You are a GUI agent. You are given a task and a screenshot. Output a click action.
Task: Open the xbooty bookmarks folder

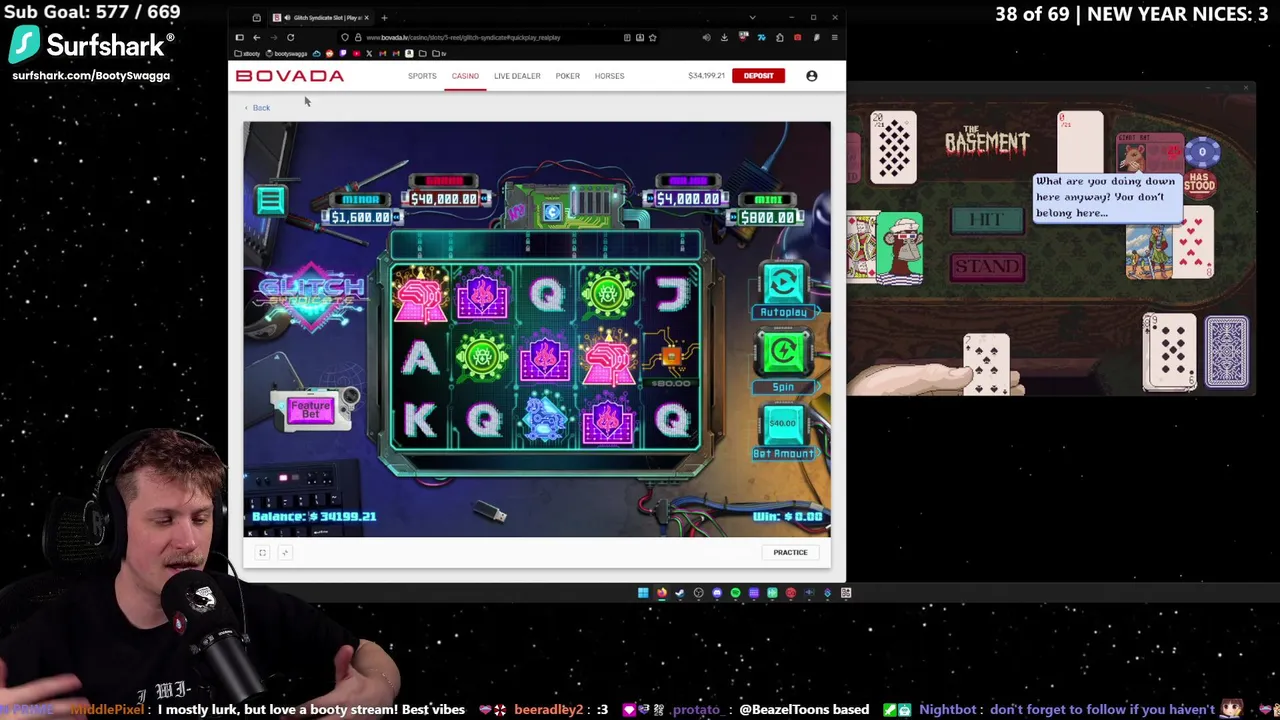pos(248,54)
